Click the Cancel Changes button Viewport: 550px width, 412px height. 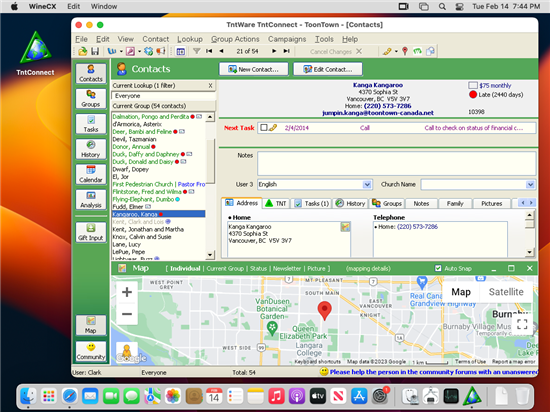[x=336, y=52]
